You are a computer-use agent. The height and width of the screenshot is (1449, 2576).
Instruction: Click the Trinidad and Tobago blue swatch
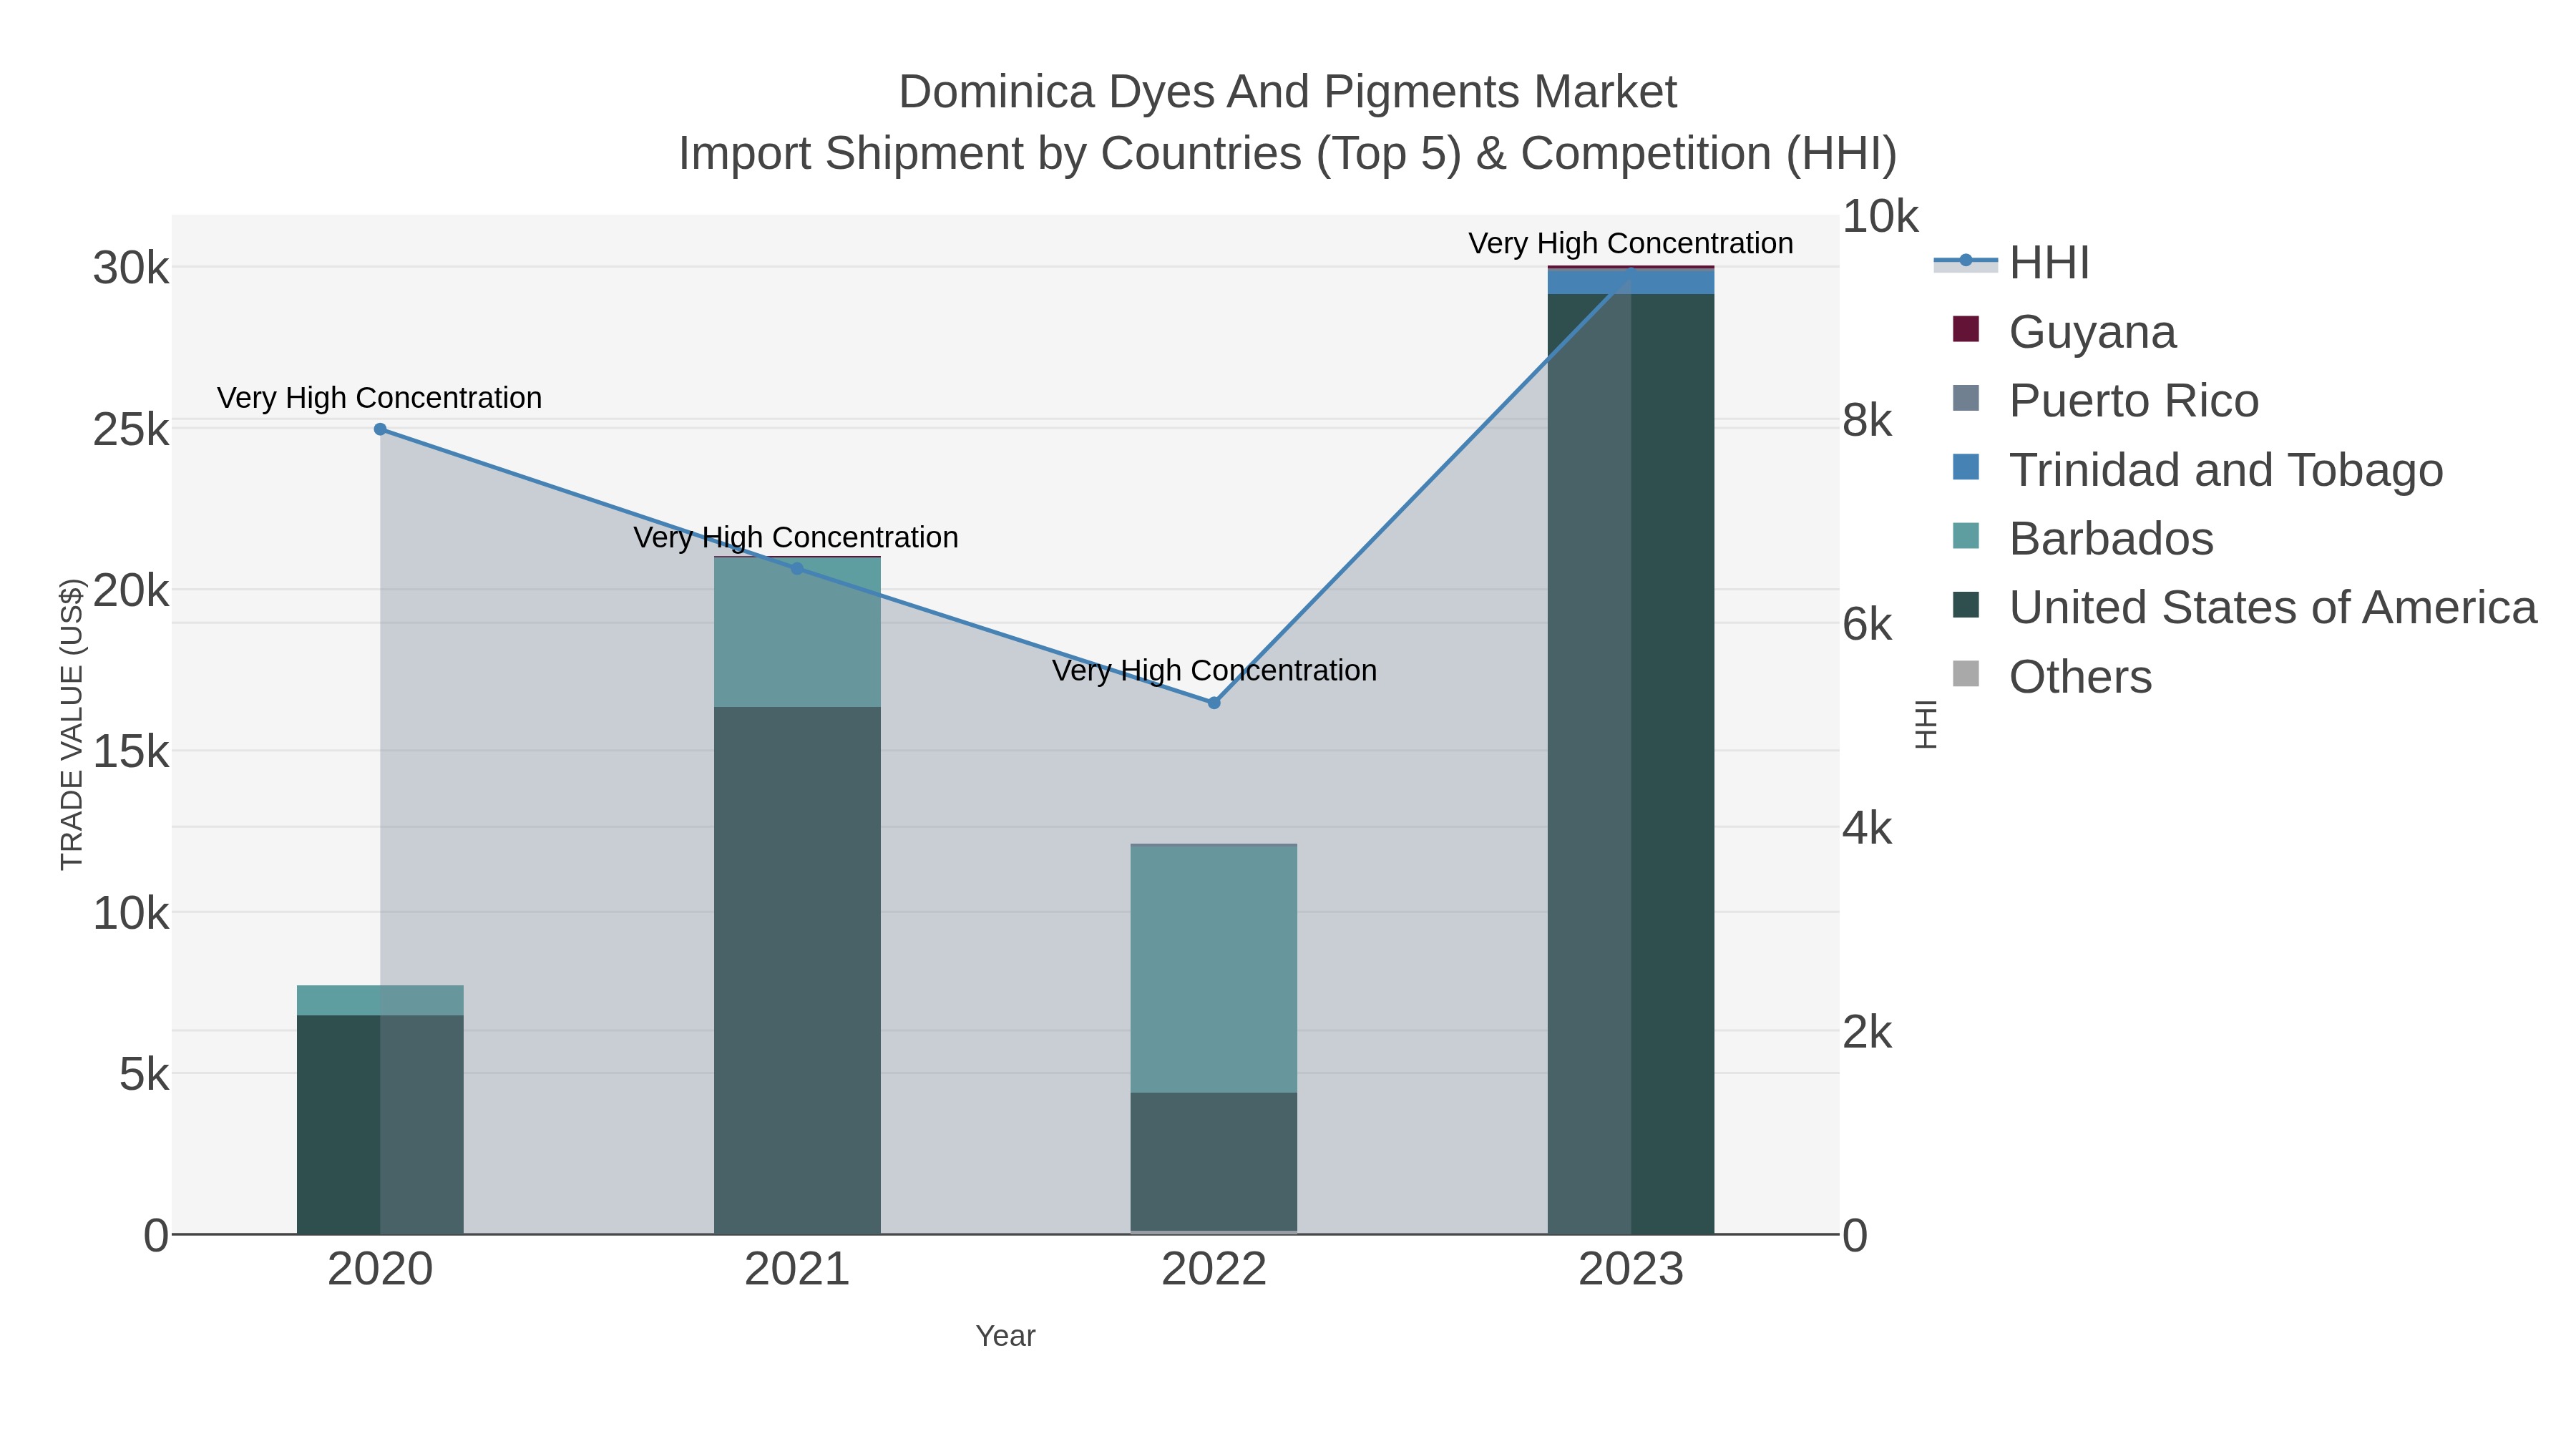1966,467
